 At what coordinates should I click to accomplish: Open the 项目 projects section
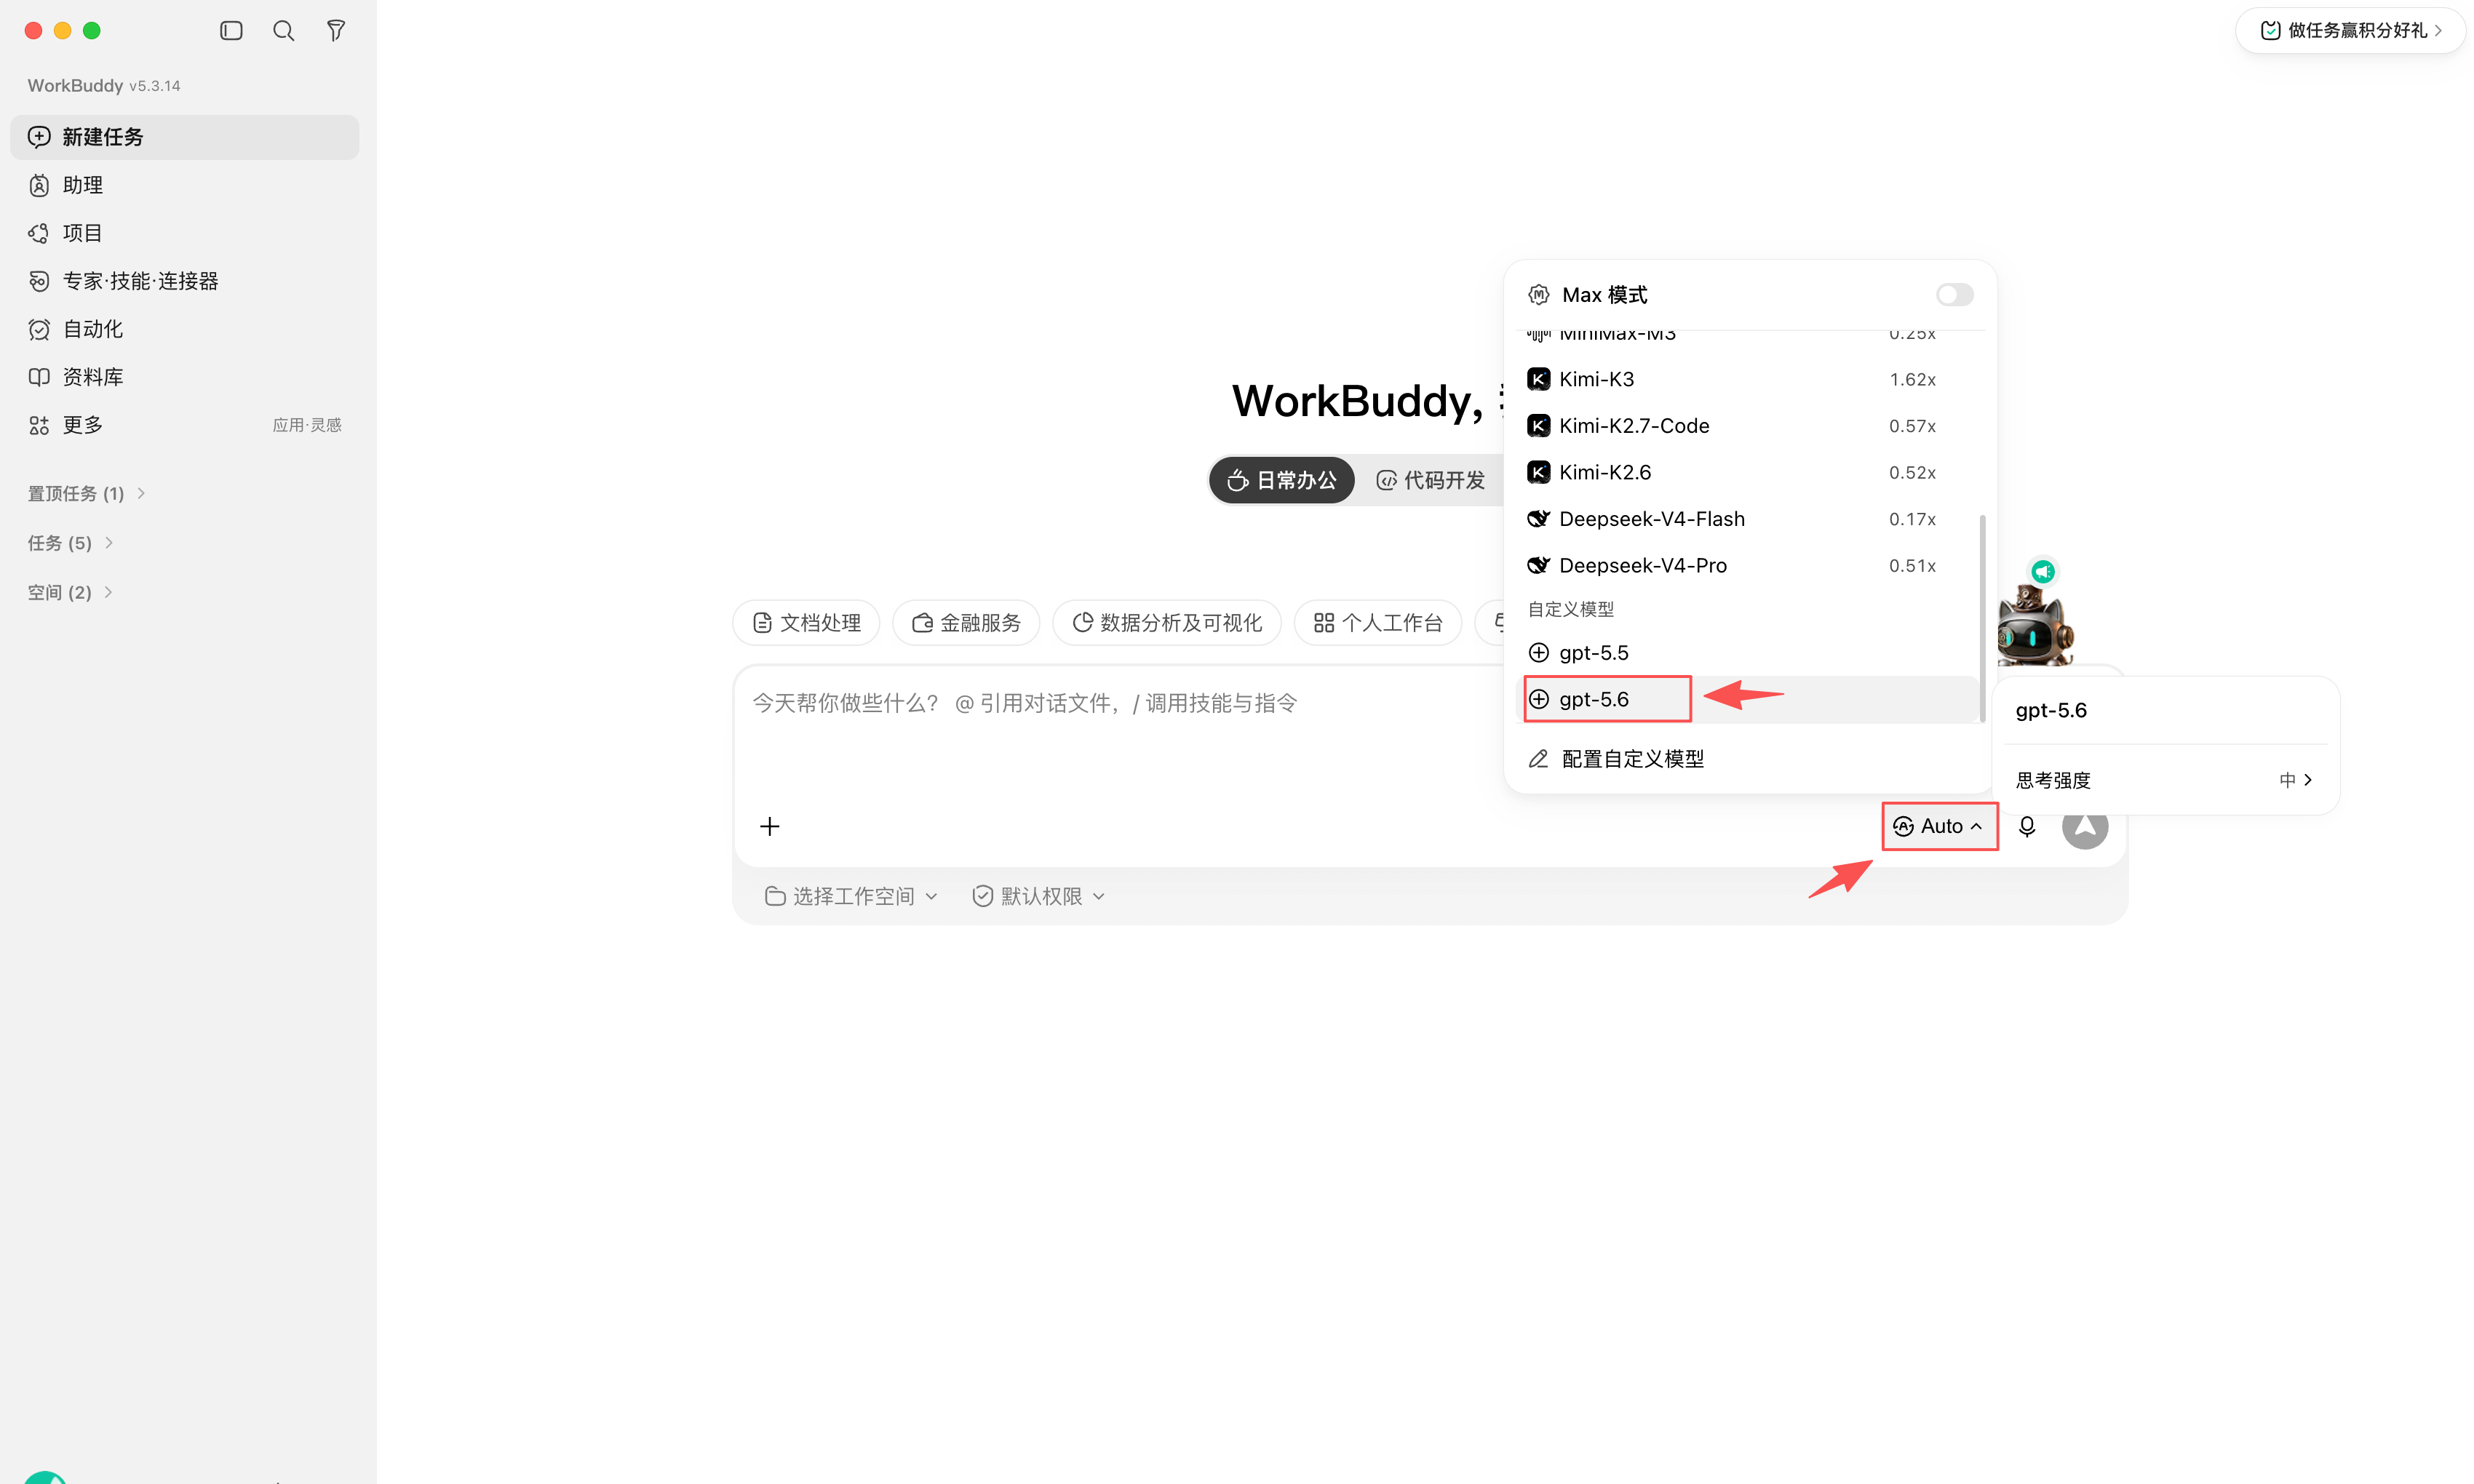pyautogui.click(x=184, y=233)
